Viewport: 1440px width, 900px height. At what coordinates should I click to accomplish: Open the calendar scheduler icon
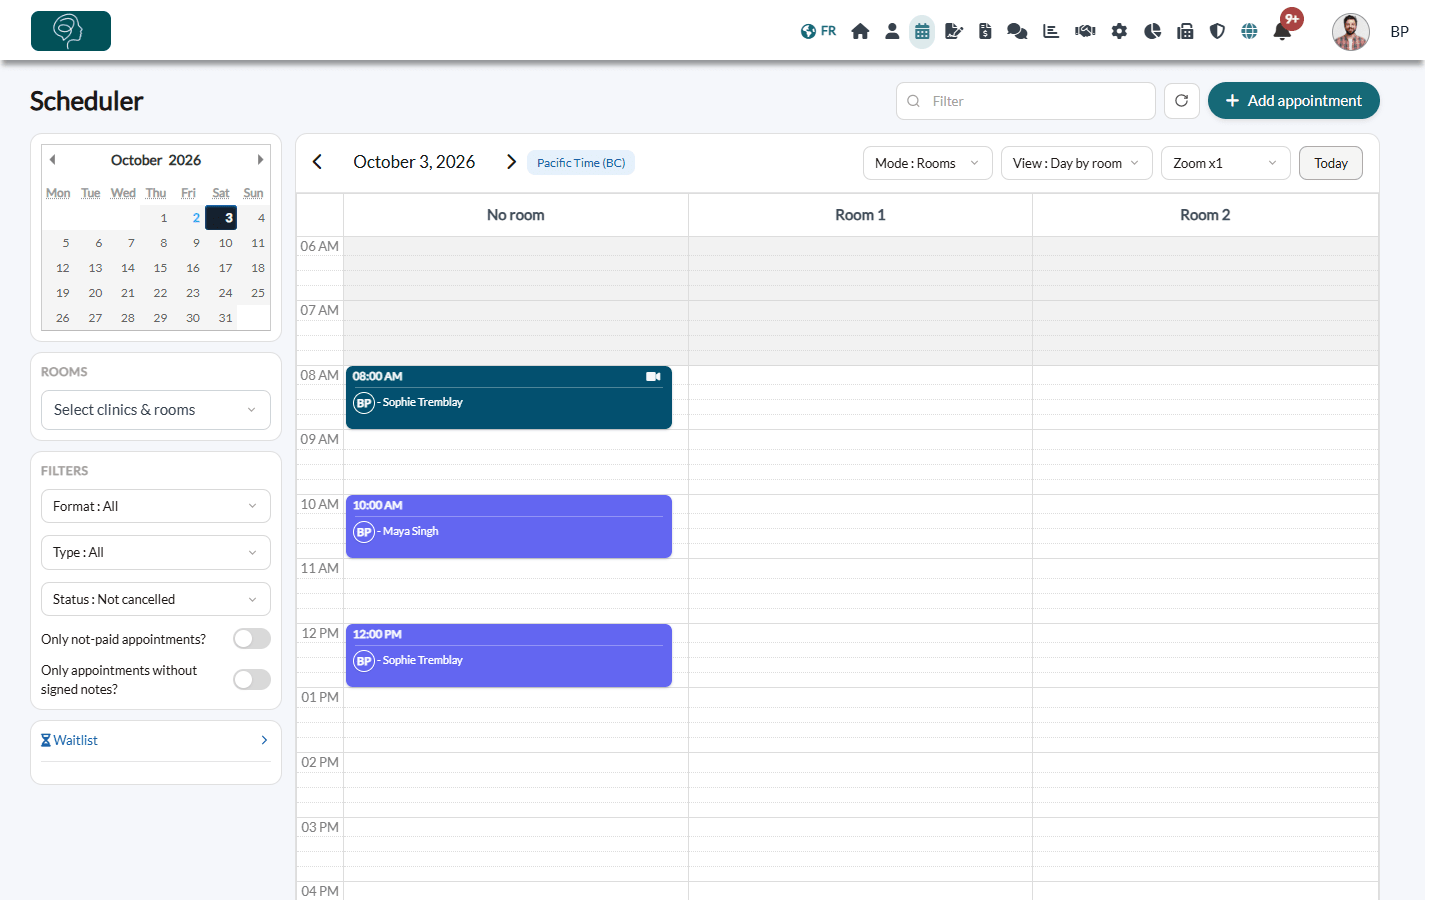tap(922, 31)
